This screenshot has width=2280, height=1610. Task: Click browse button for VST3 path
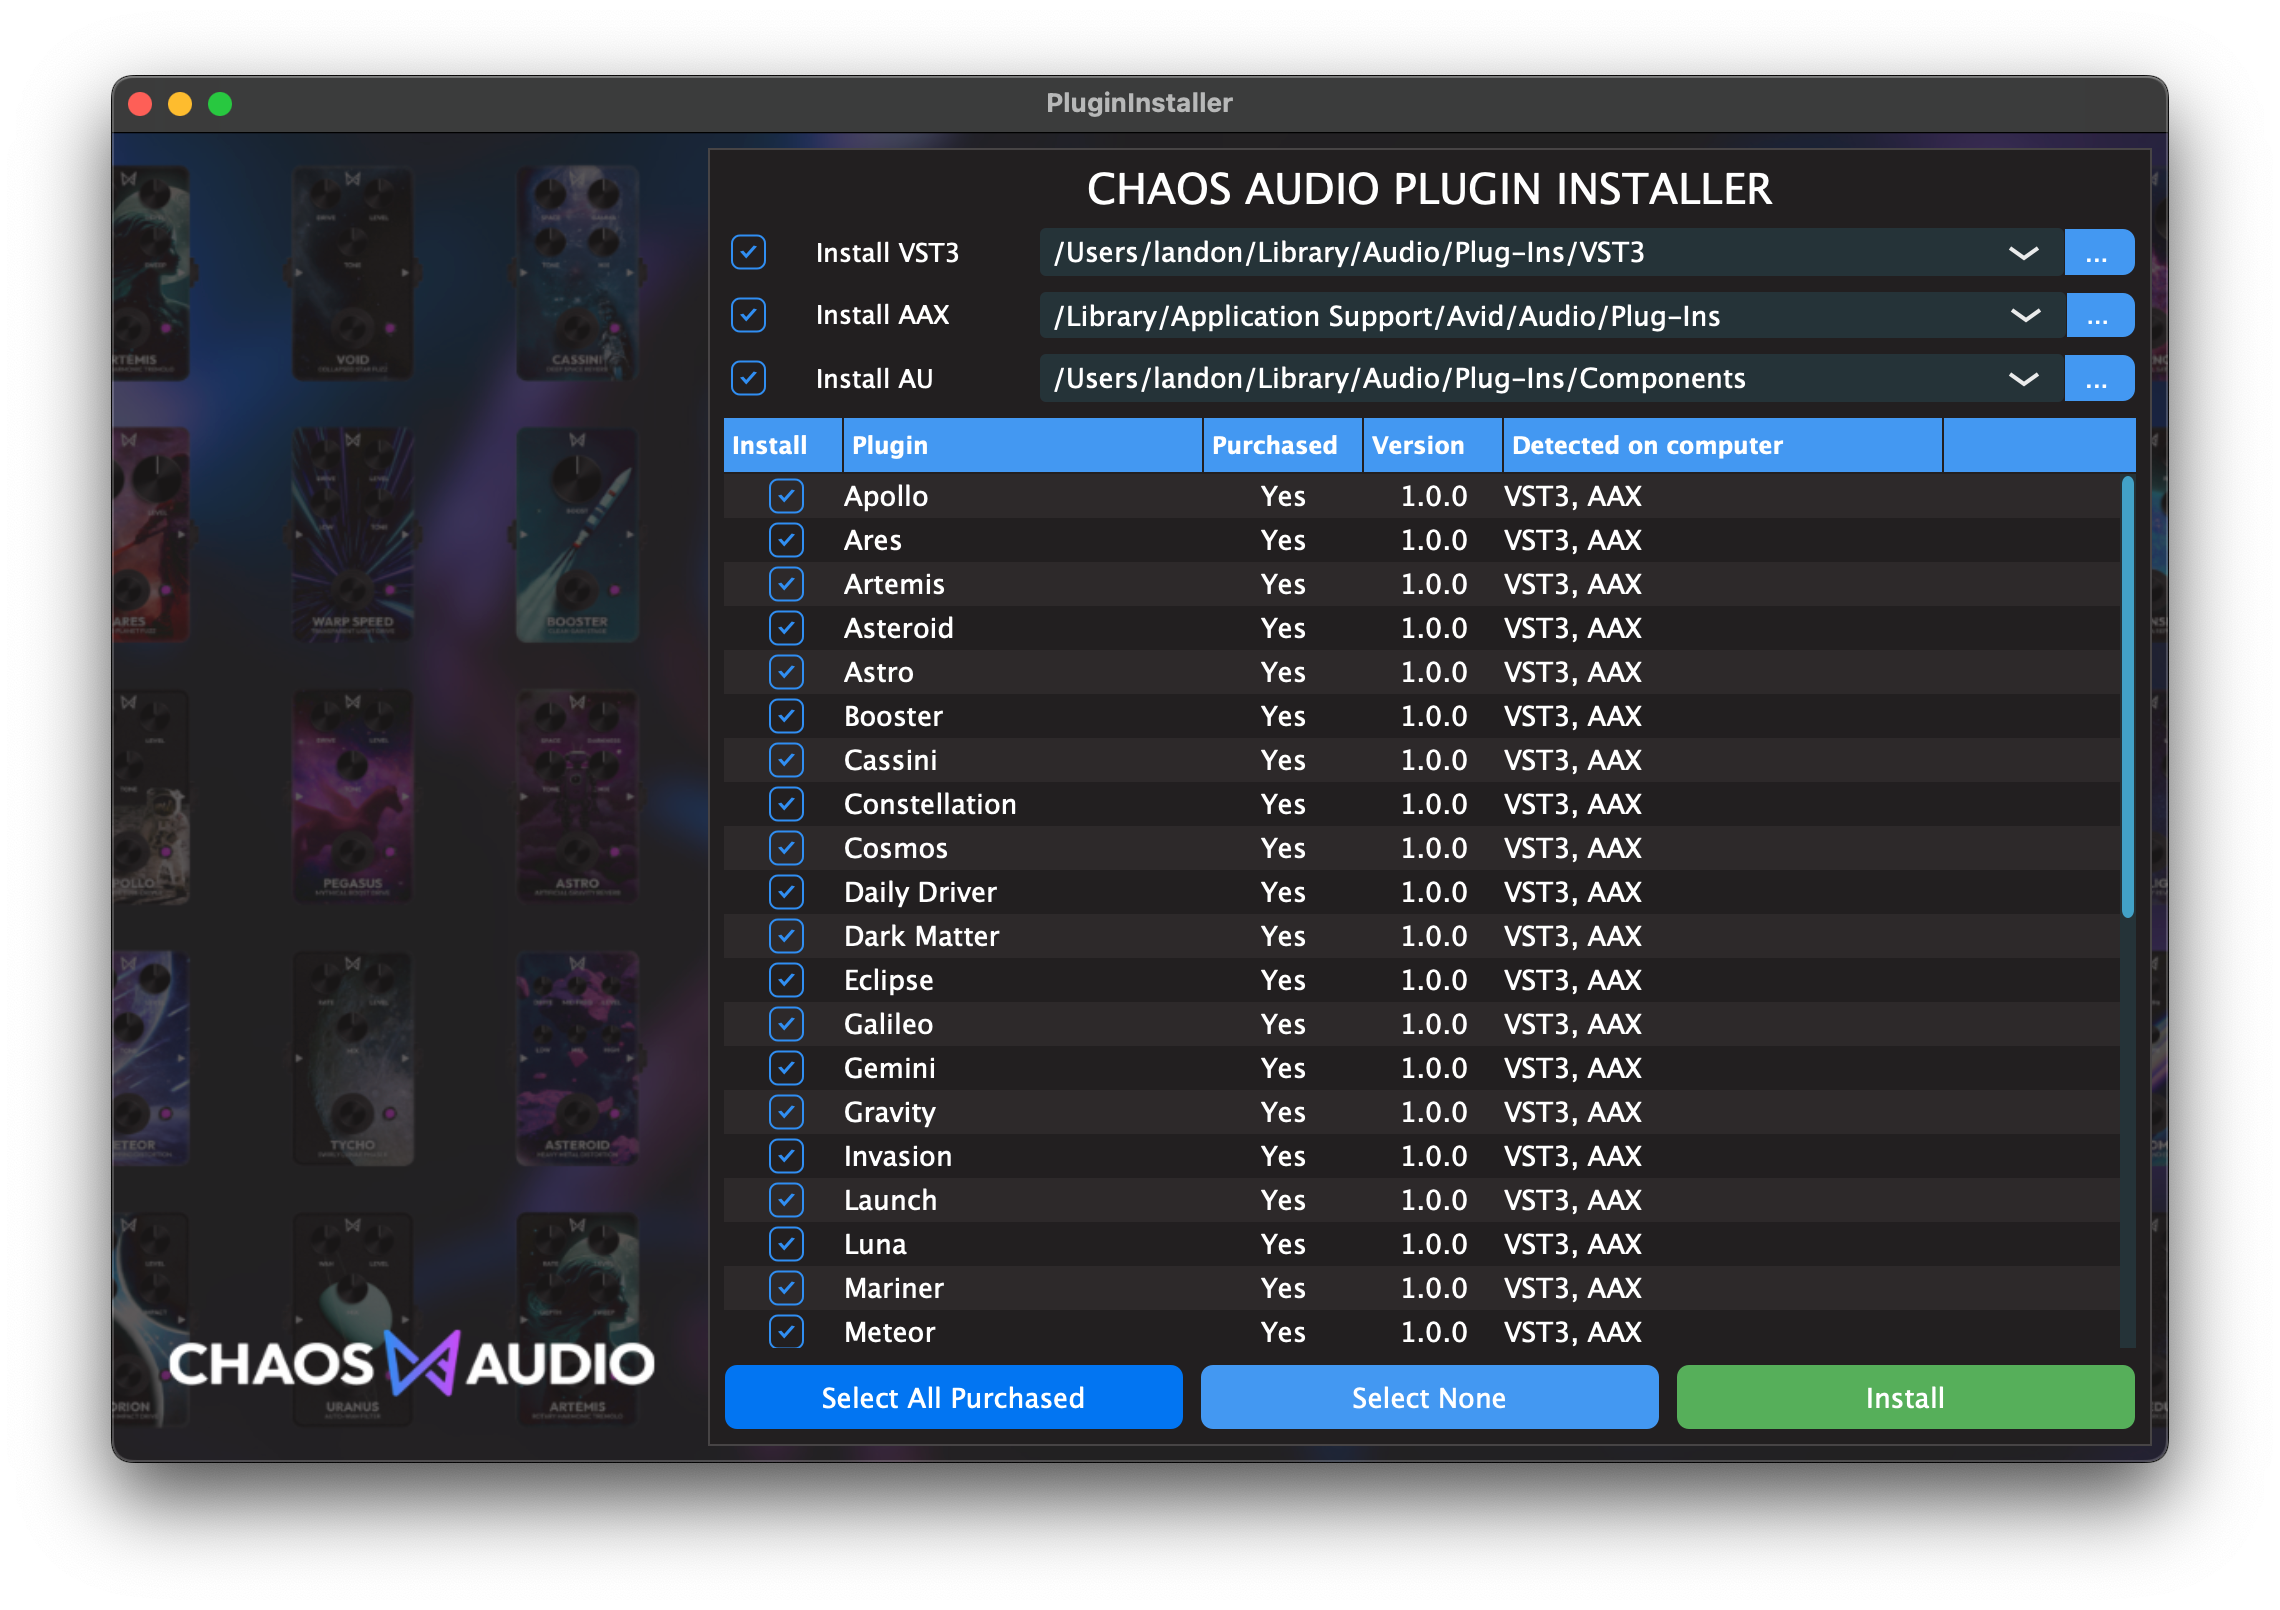point(2098,253)
